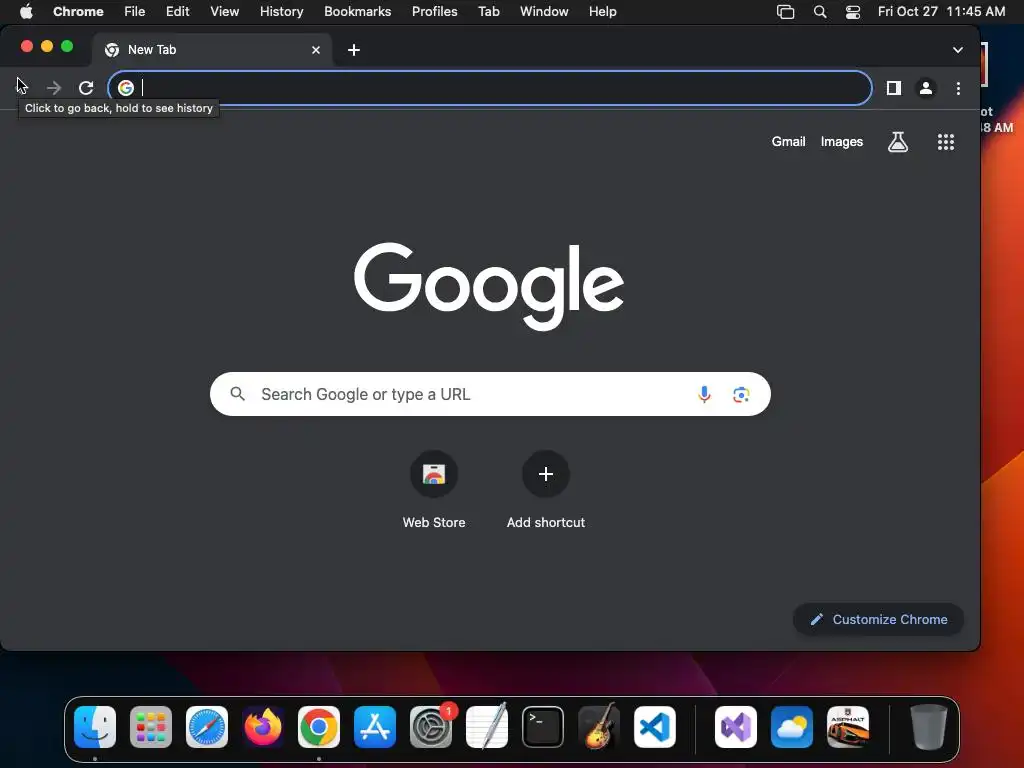The image size is (1024, 768).
Task: Open Google Images link
Action: [842, 142]
